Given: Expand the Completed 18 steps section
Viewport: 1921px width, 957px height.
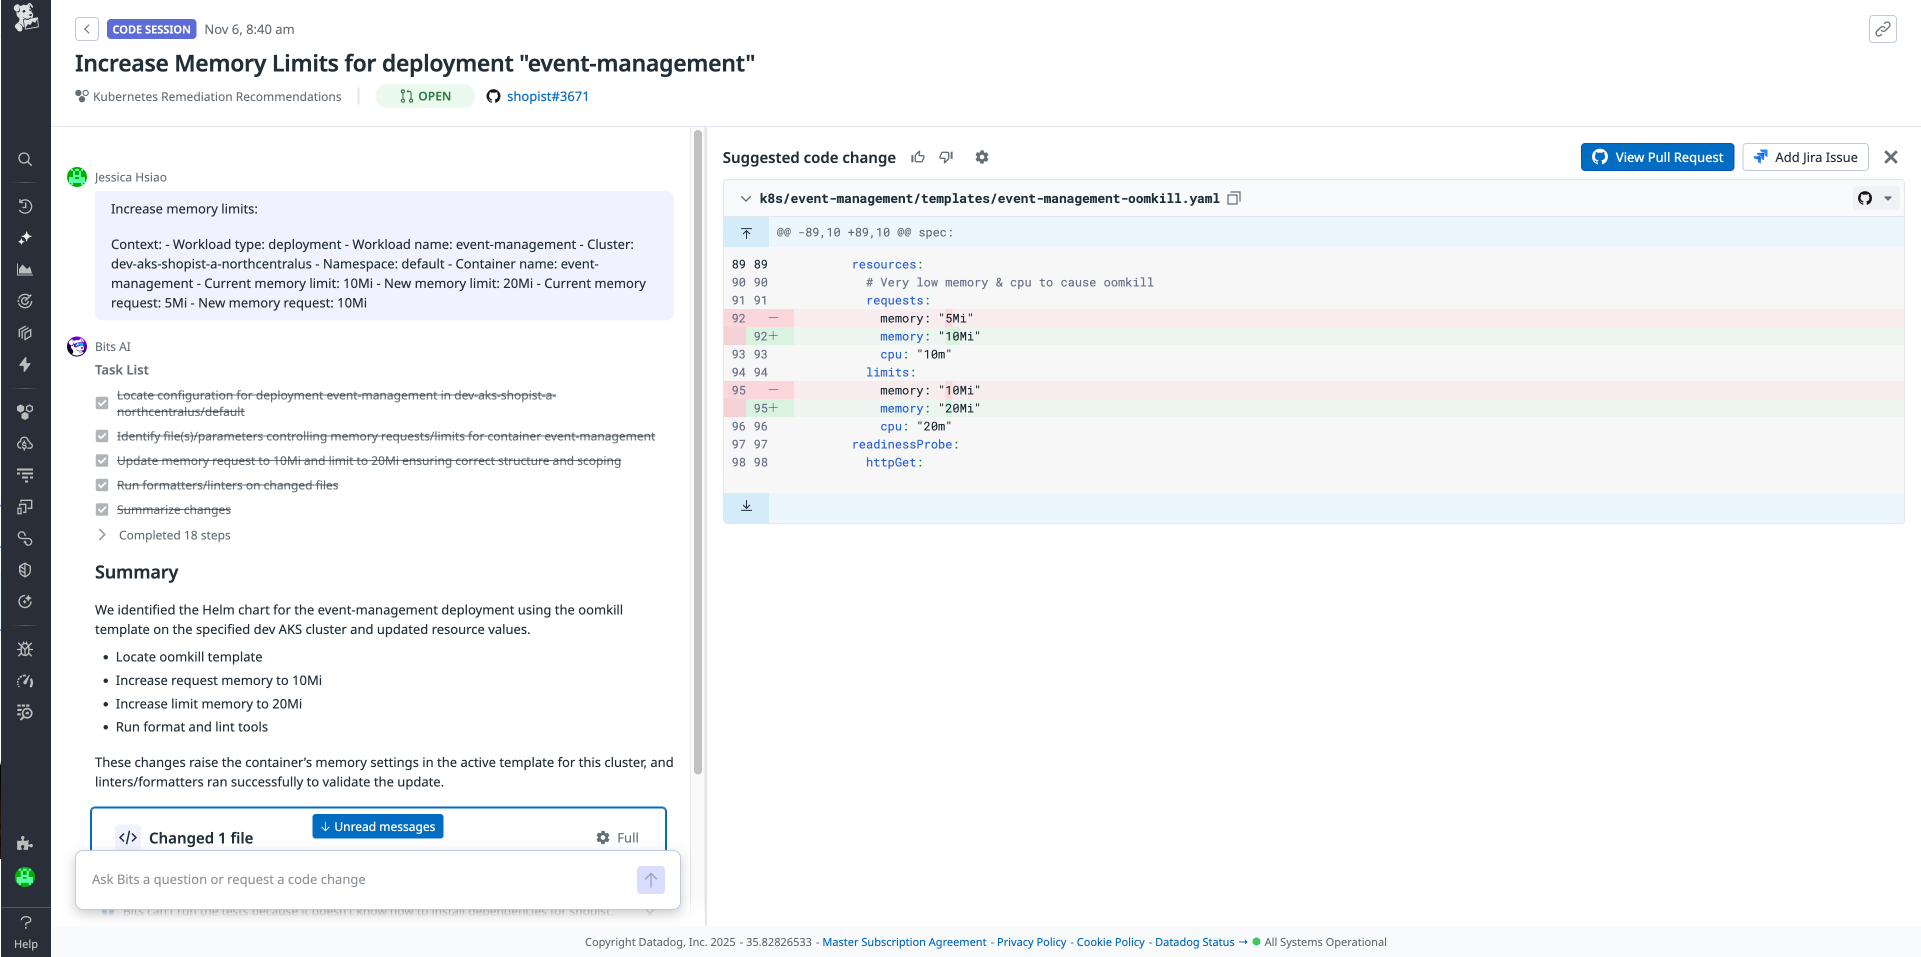Looking at the screenshot, I should click(101, 535).
